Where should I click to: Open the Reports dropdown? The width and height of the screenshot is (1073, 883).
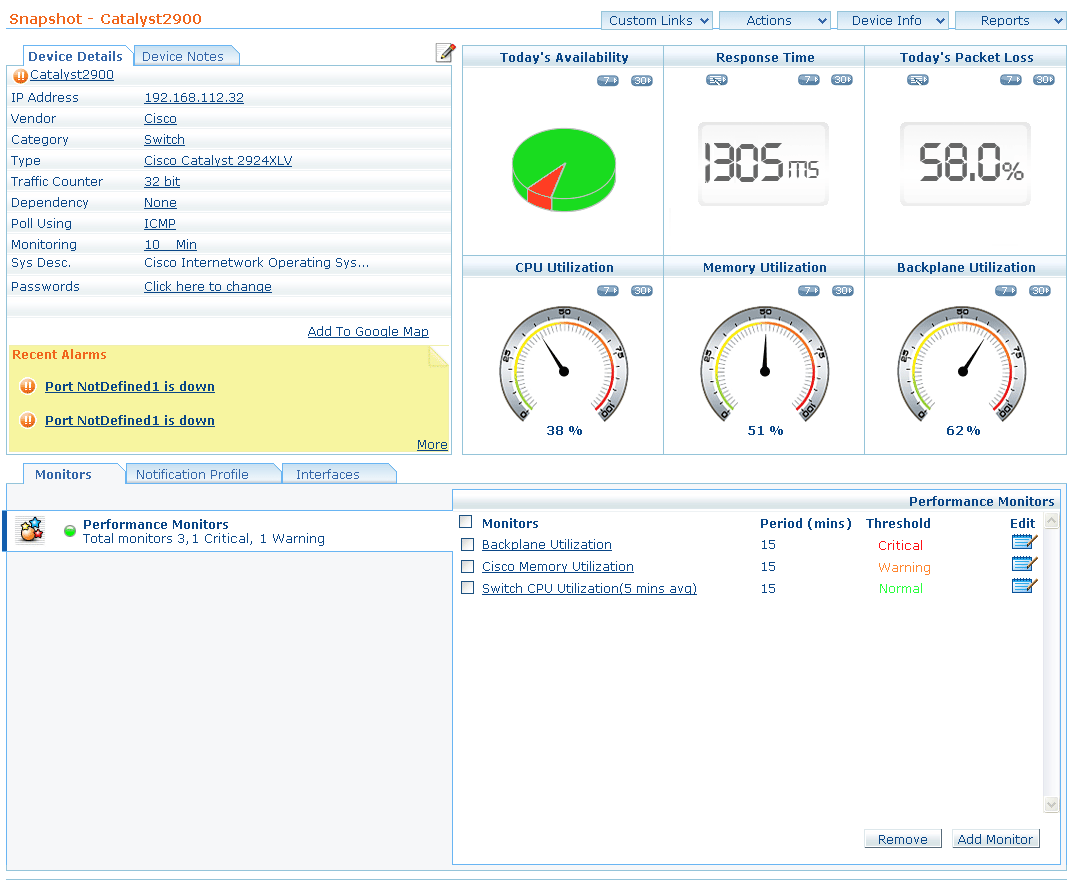coord(1011,20)
